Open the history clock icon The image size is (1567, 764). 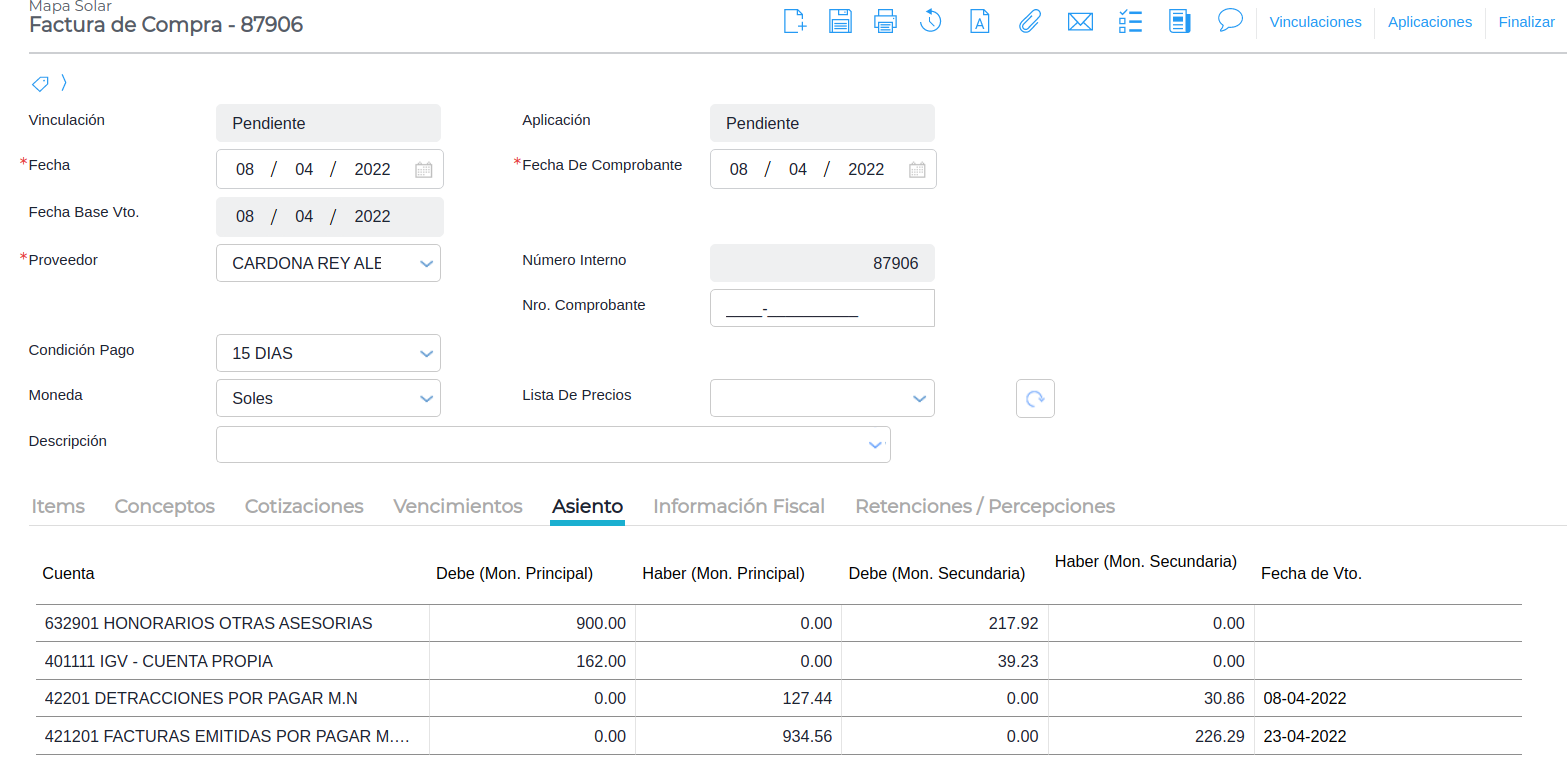(x=931, y=21)
